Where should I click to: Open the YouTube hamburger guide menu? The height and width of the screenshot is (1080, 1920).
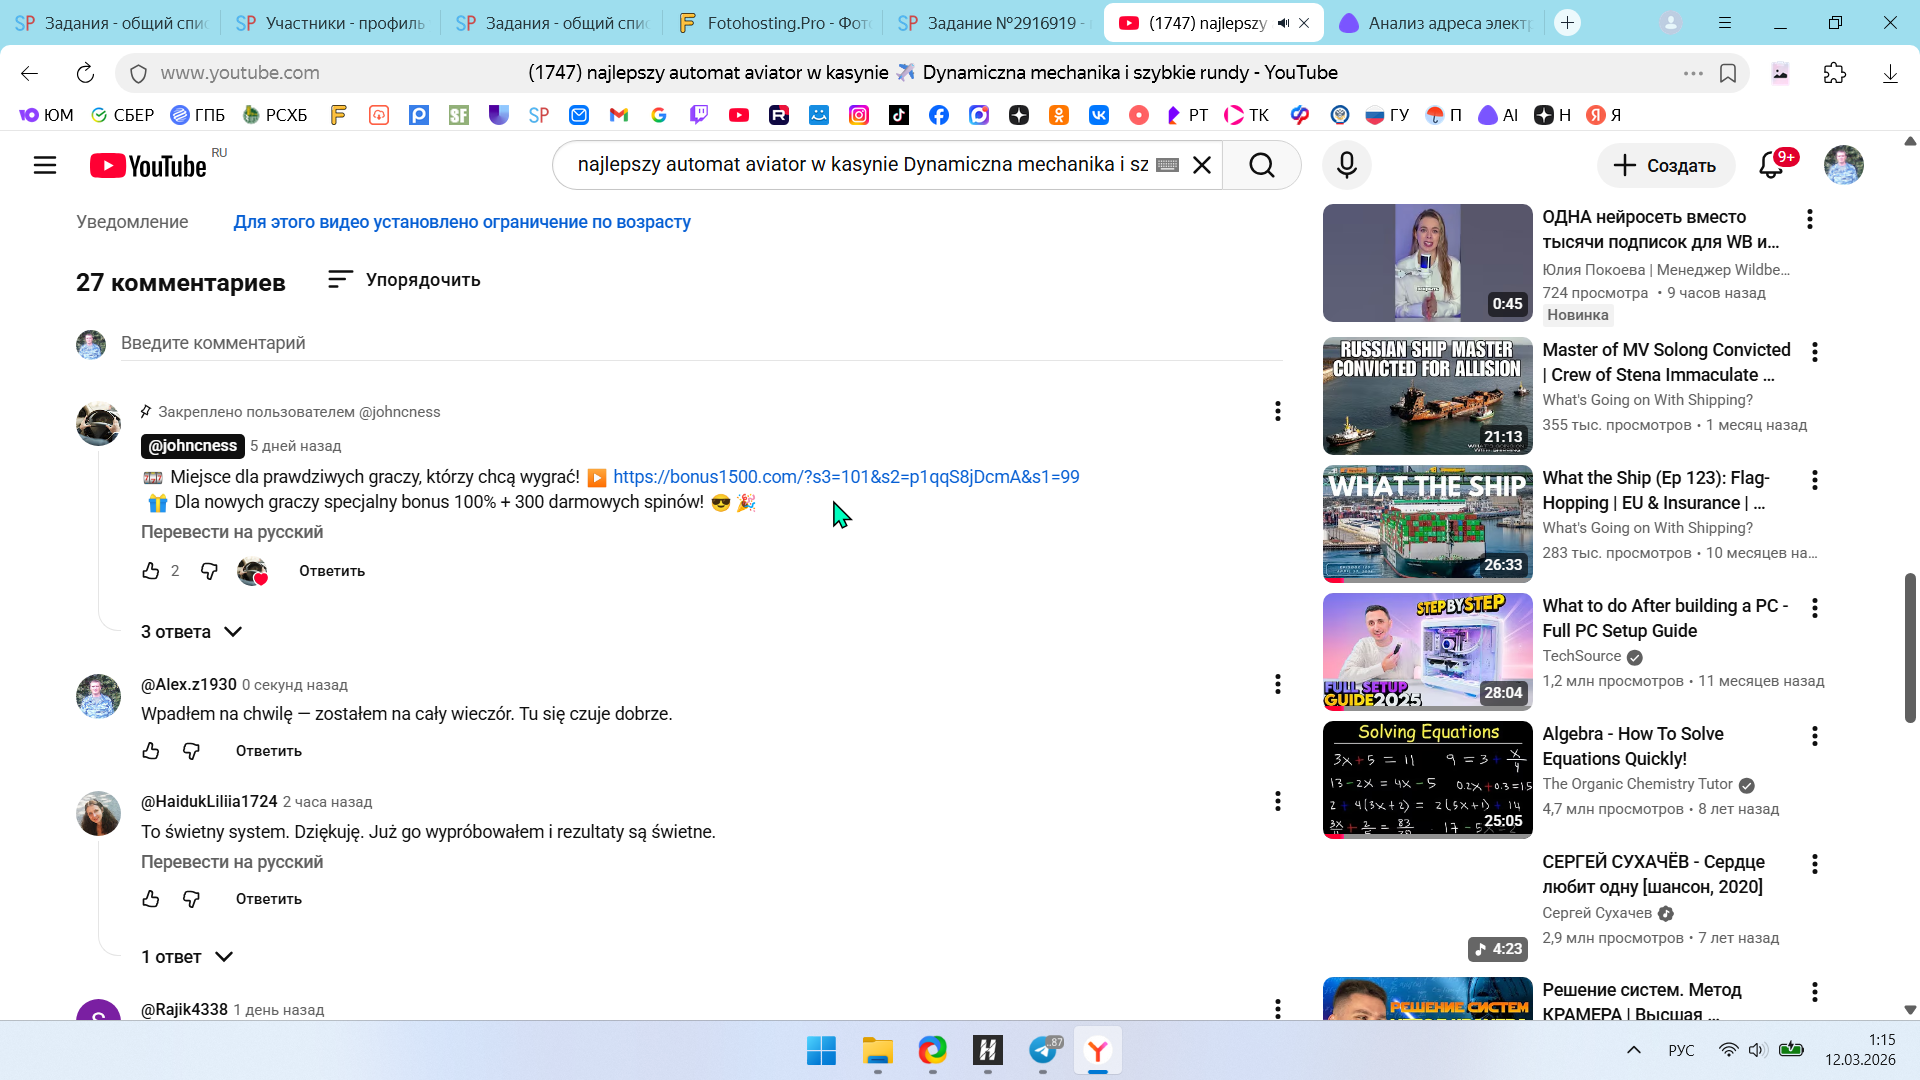click(x=45, y=165)
